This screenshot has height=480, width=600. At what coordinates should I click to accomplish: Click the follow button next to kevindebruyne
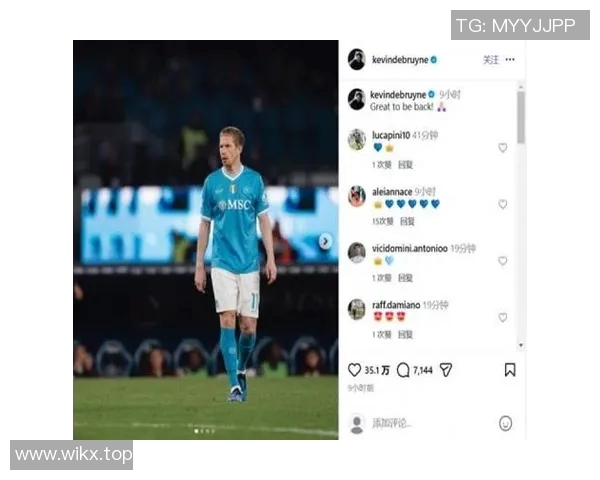pos(491,60)
